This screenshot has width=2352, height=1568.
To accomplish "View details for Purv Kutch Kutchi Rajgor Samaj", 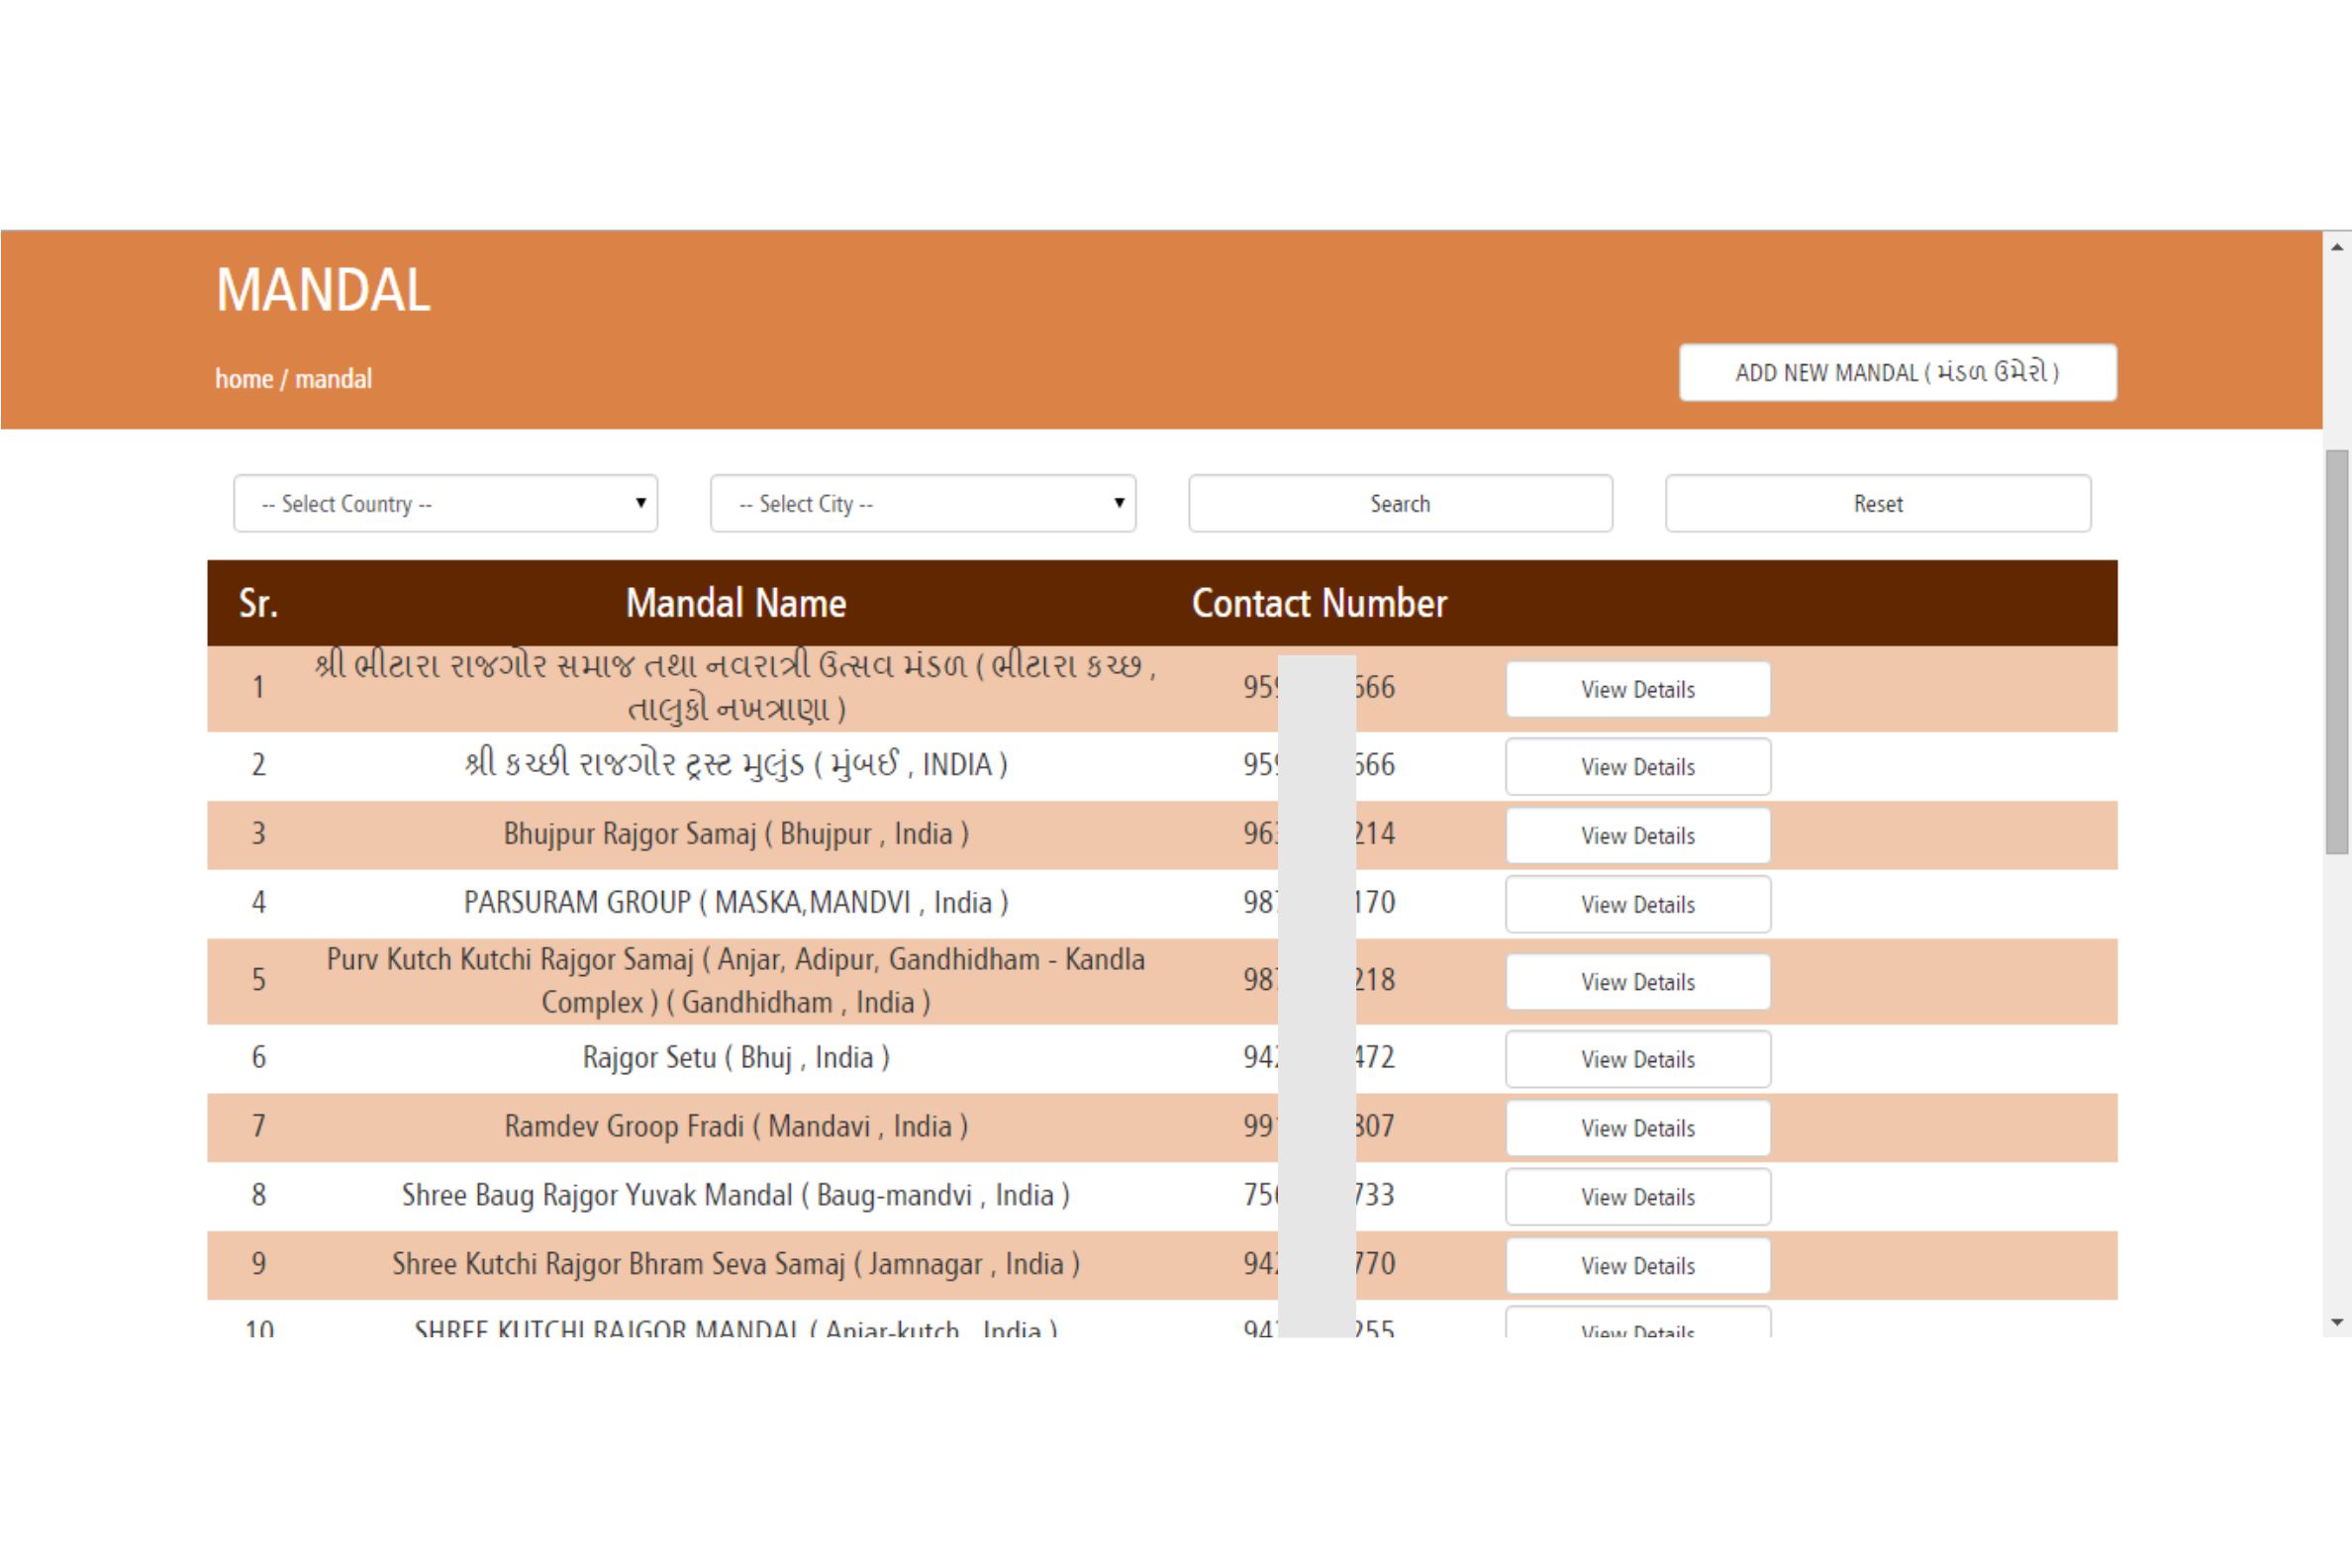I will [1638, 981].
